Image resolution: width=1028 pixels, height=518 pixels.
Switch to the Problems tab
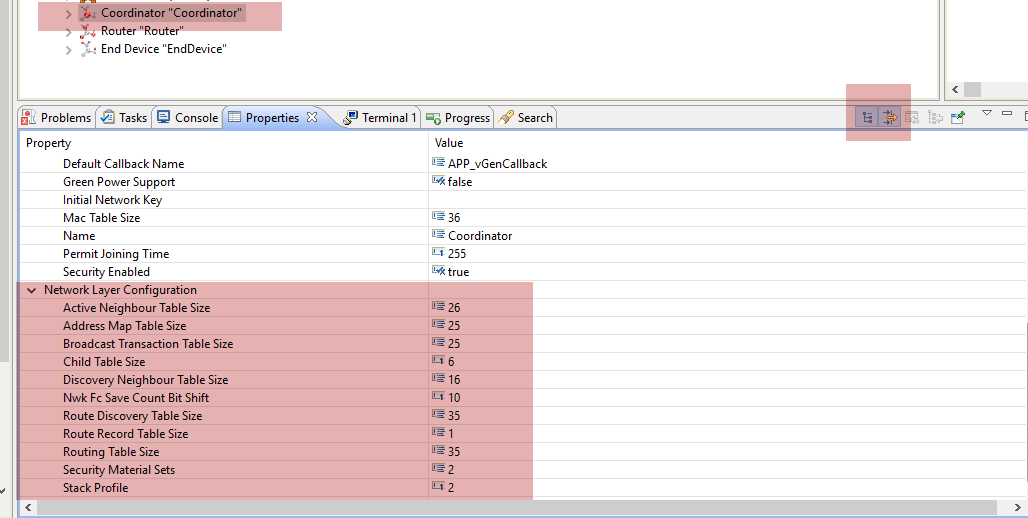tap(56, 117)
